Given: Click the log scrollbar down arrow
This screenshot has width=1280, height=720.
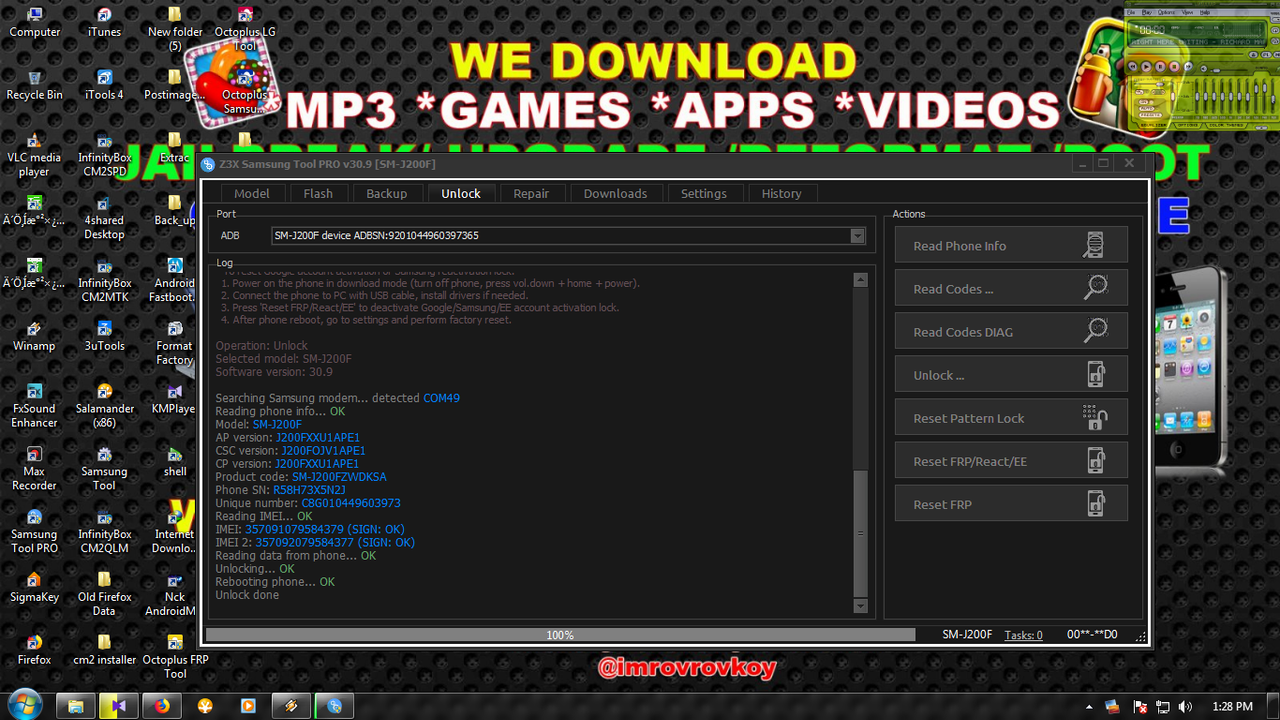Looking at the screenshot, I should pyautogui.click(x=860, y=606).
